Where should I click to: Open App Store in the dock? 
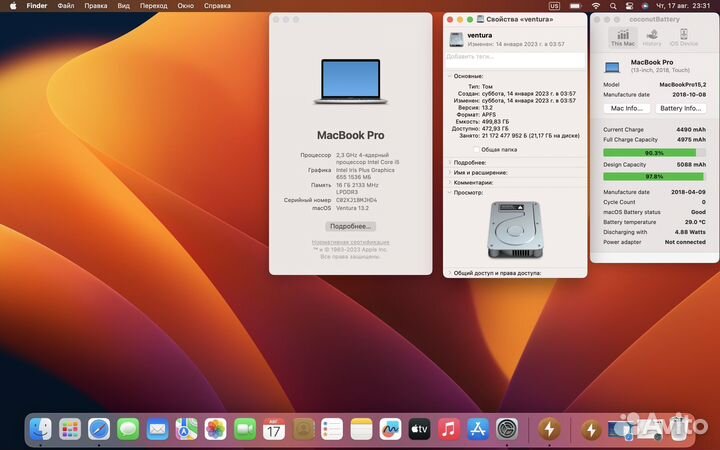478,429
